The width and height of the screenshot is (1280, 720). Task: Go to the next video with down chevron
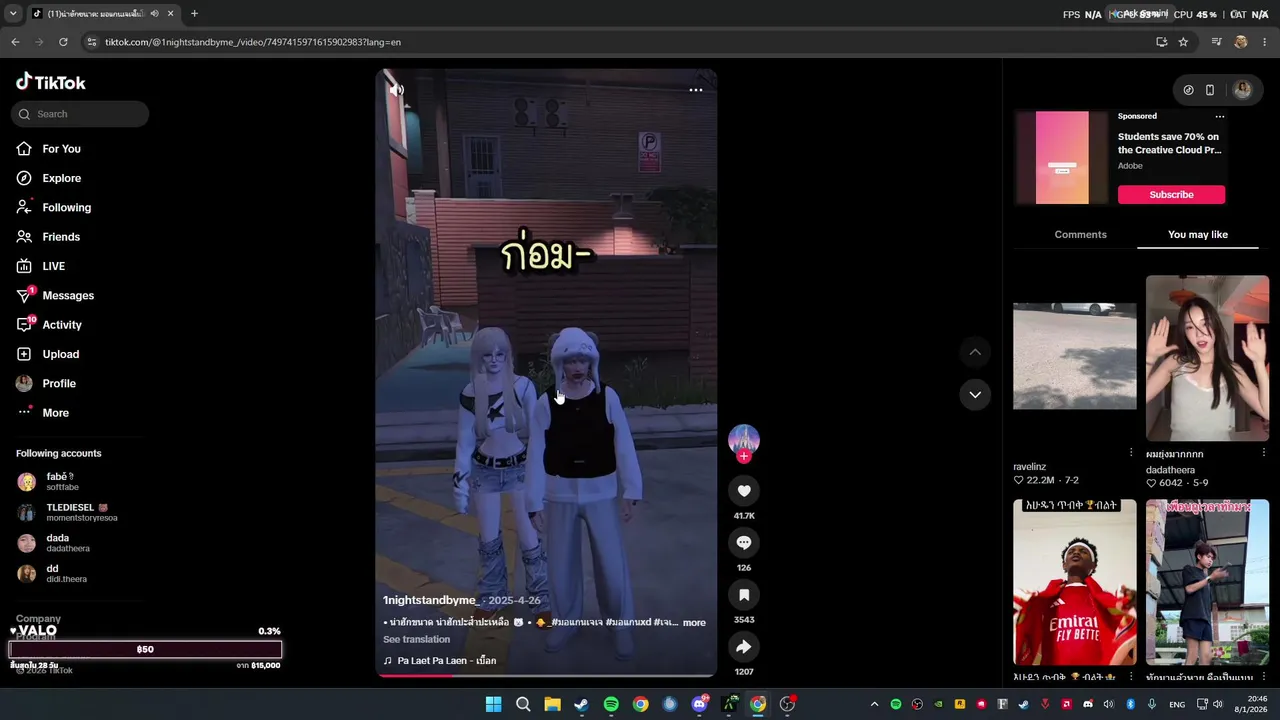(x=975, y=394)
